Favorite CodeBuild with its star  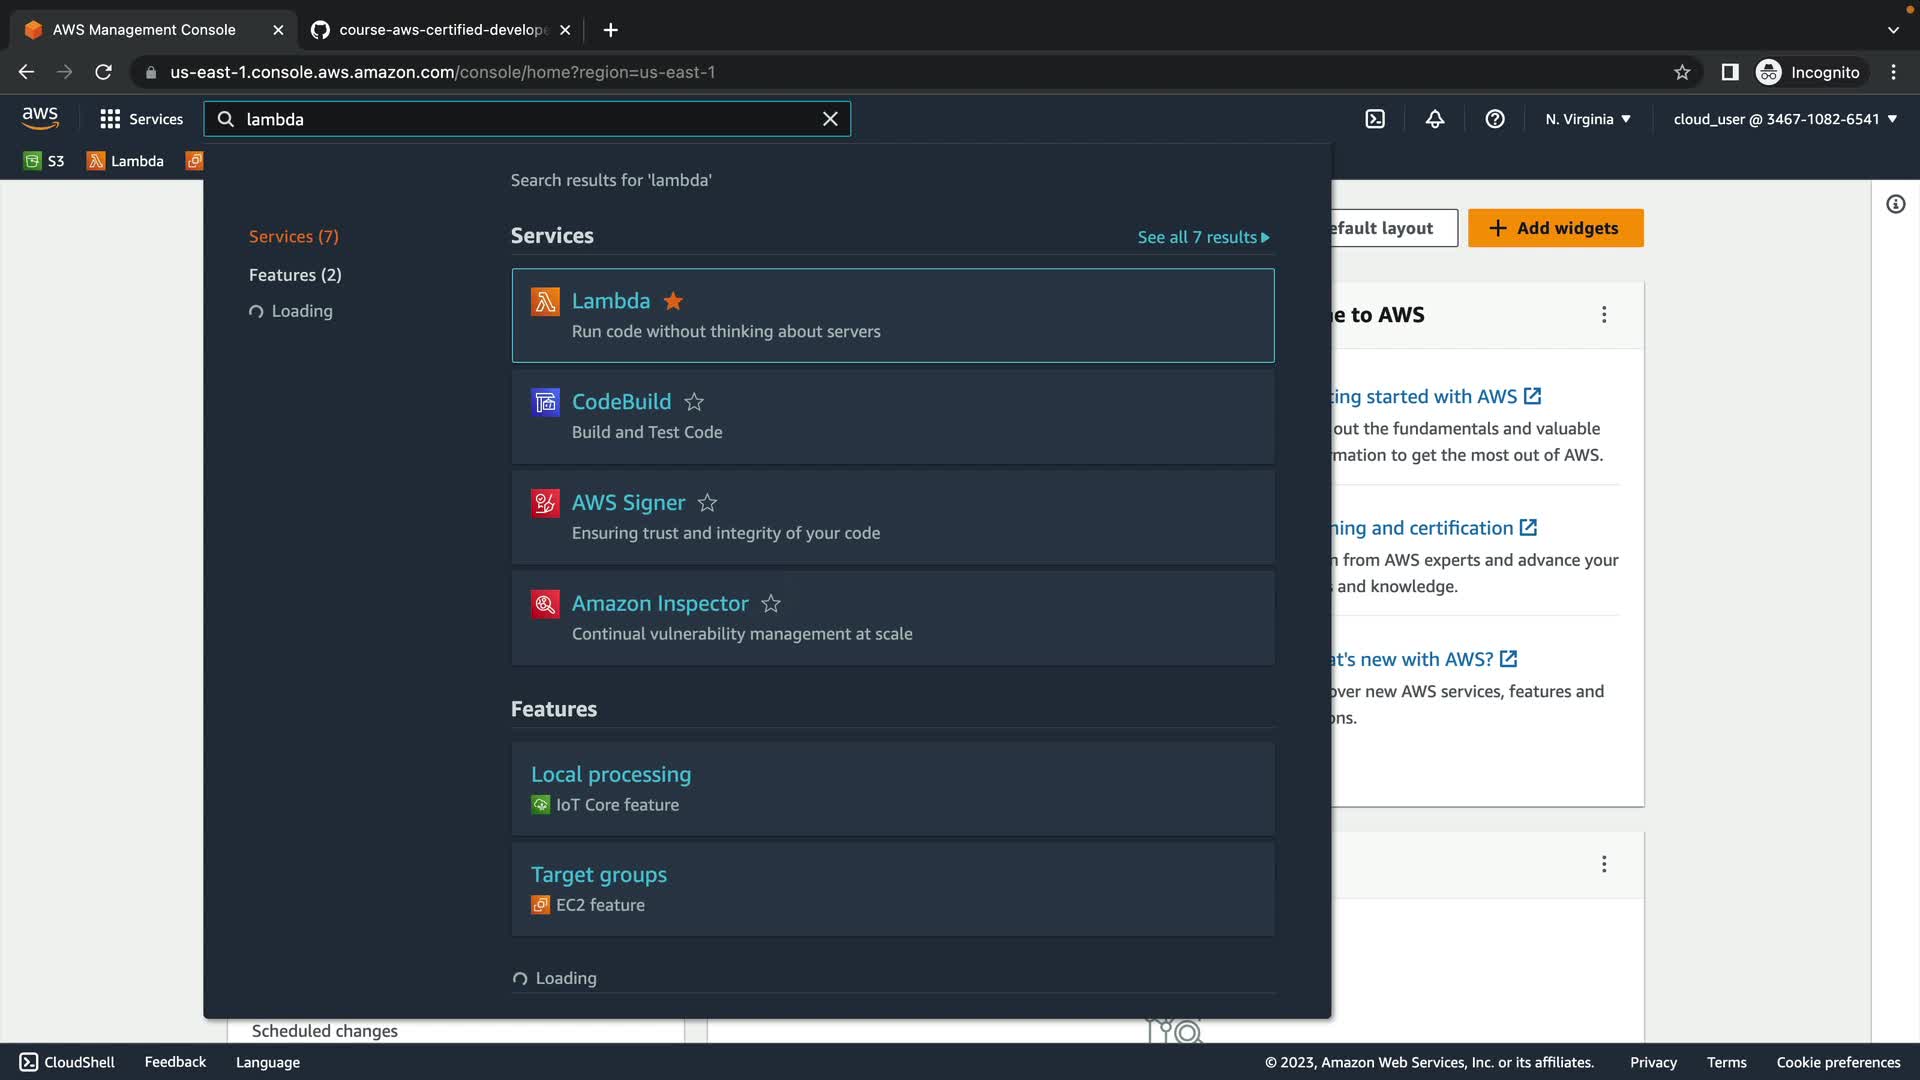pos(694,402)
